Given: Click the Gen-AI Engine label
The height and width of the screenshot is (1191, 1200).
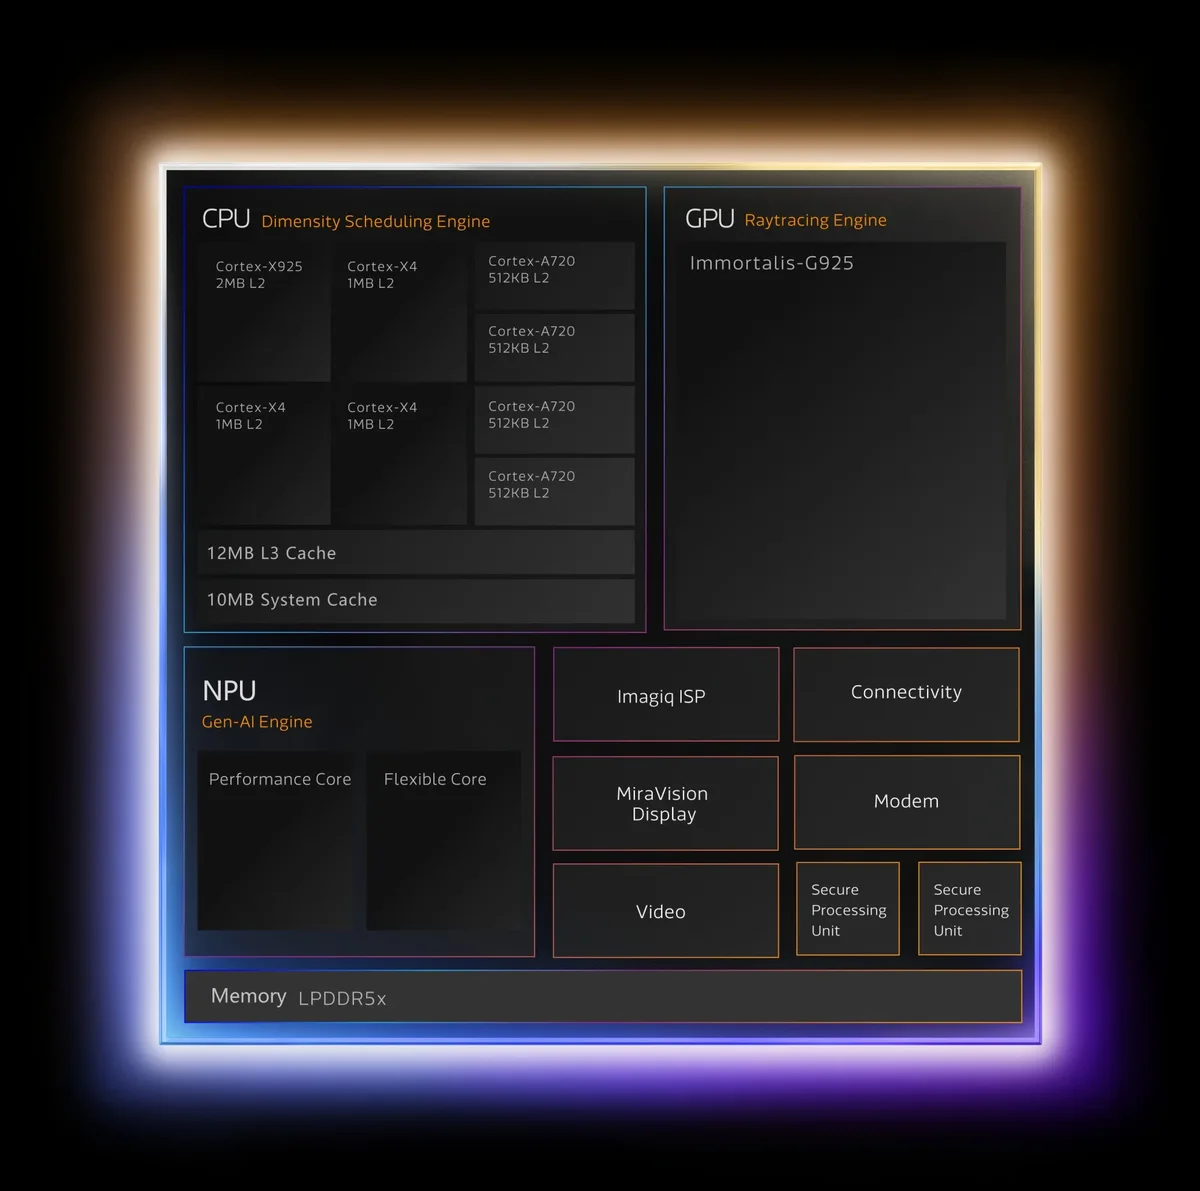Looking at the screenshot, I should 257,722.
